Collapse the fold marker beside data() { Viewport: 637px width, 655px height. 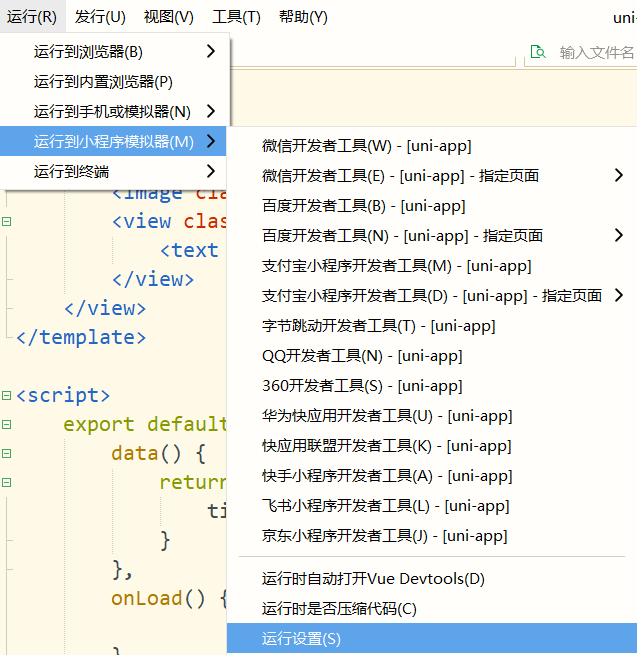click(6, 453)
